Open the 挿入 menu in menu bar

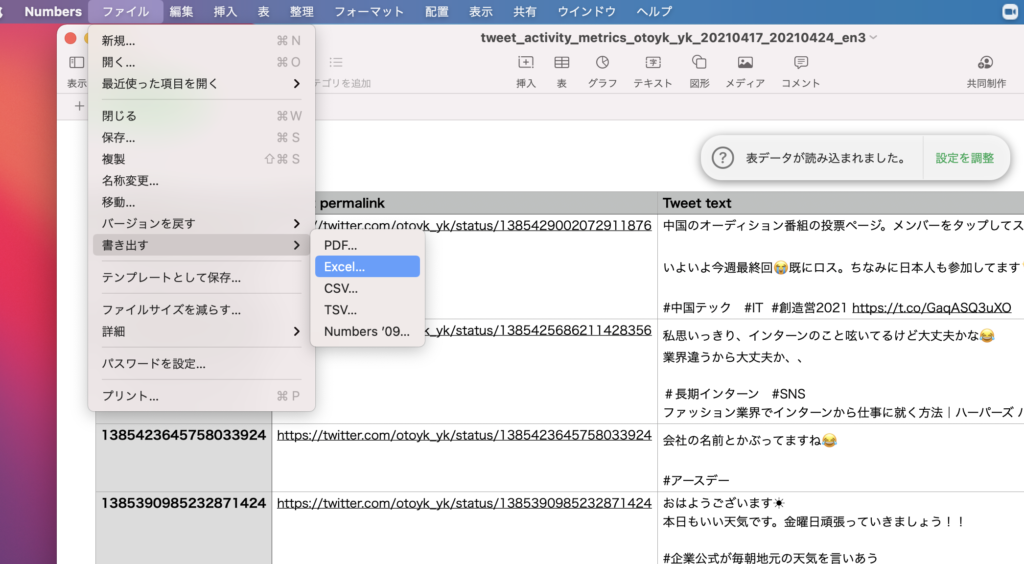pos(225,12)
